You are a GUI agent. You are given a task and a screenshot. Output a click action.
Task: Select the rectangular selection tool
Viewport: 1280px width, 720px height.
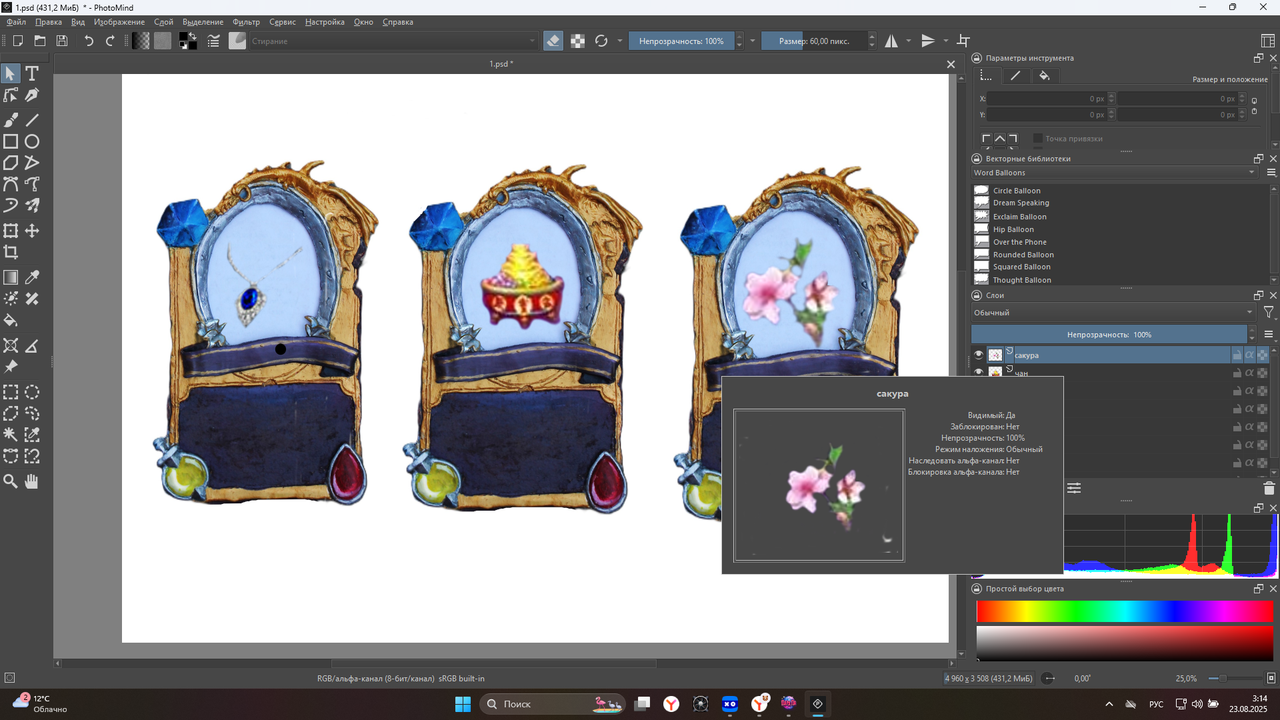pos(11,391)
